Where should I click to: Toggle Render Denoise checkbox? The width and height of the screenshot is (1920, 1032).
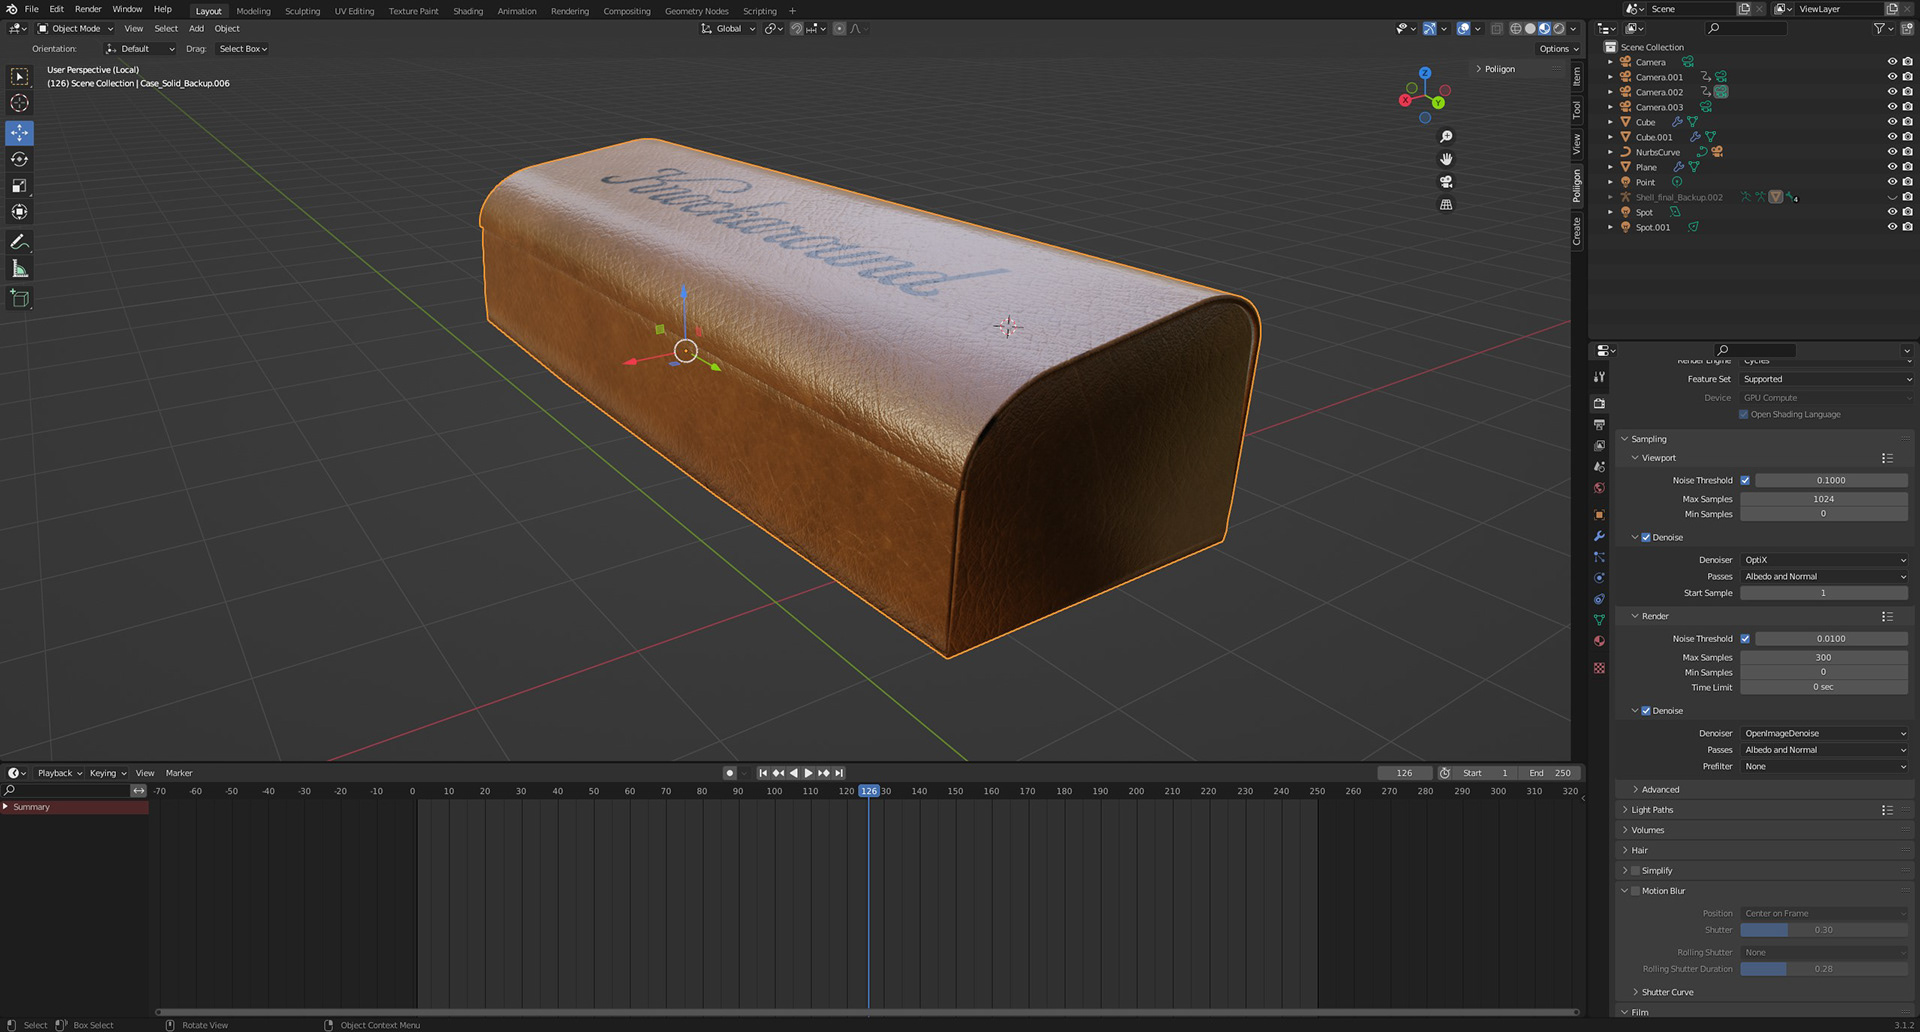click(x=1646, y=711)
